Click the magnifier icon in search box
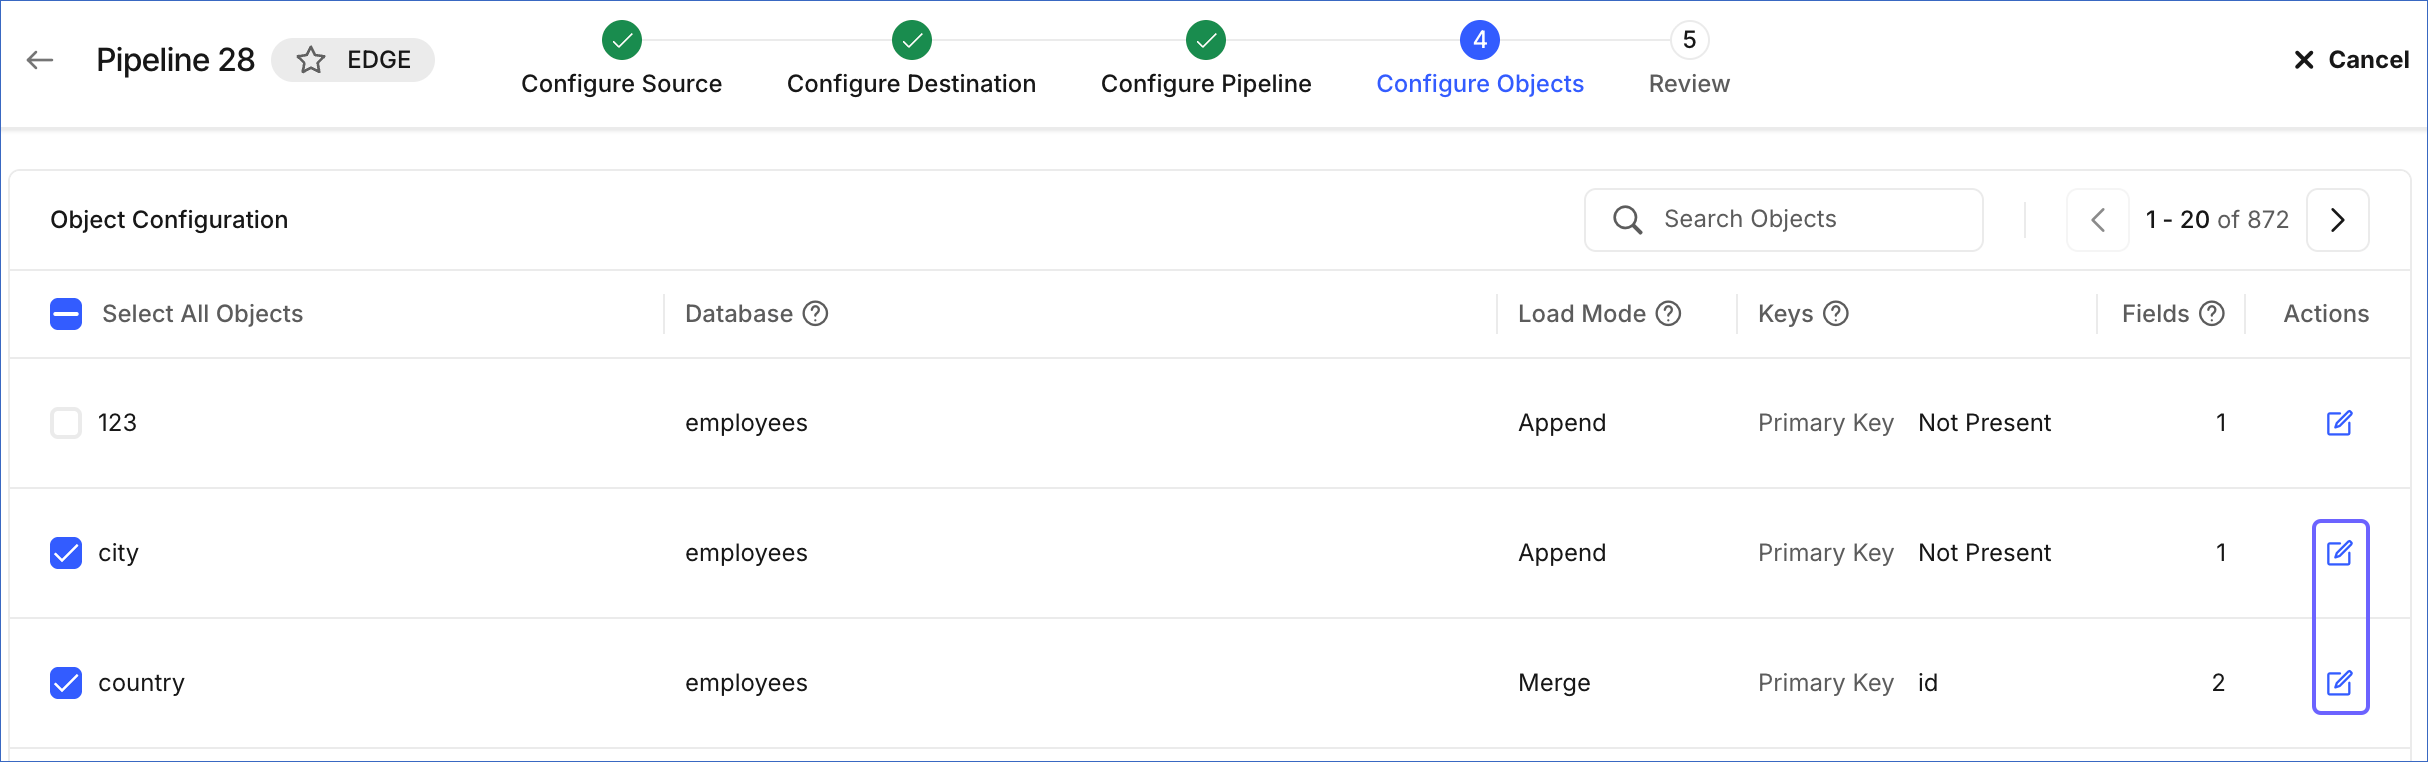2428x762 pixels. click(x=1628, y=220)
